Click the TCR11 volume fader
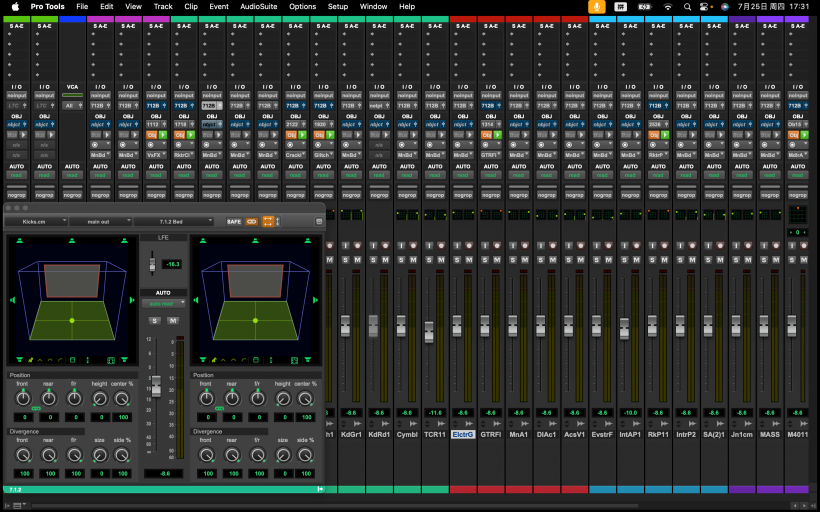The height and width of the screenshot is (512, 820). click(x=429, y=333)
